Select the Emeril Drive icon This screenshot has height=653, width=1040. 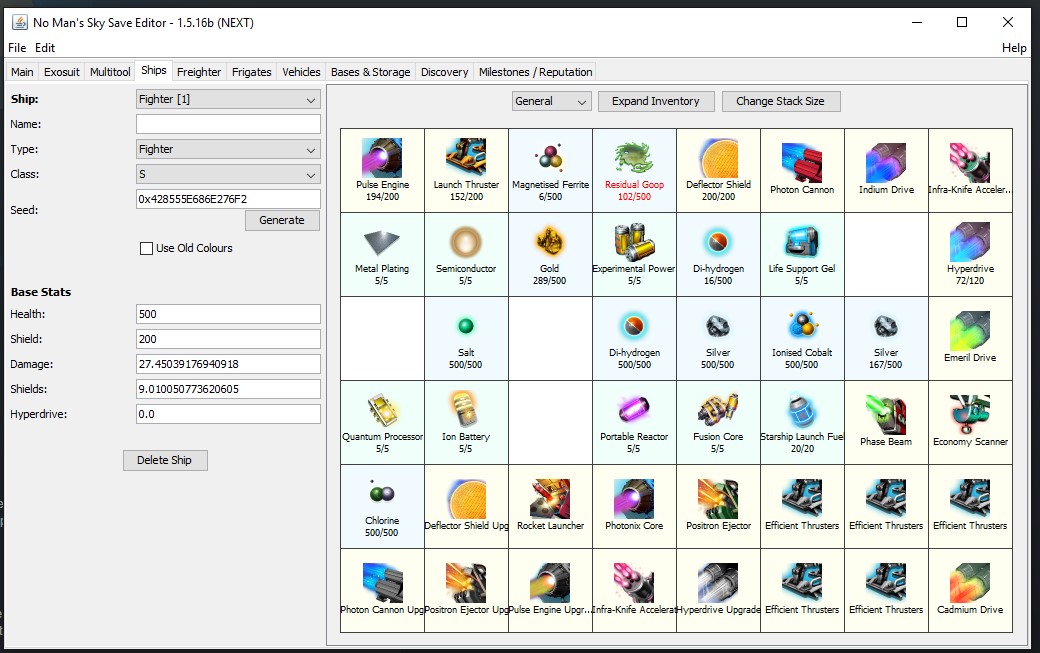[x=970, y=331]
